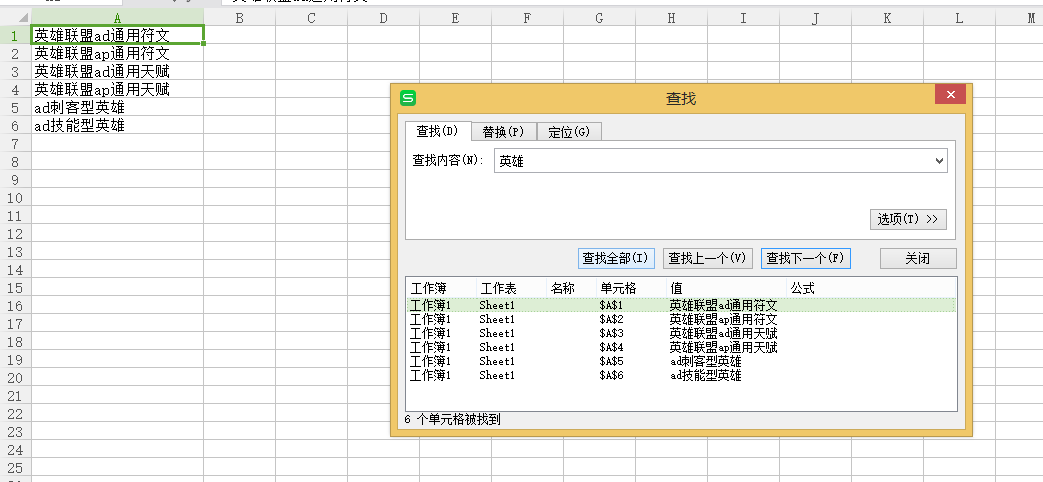The height and width of the screenshot is (482, 1043).
Task: Select column L by its header
Action: (x=959, y=19)
